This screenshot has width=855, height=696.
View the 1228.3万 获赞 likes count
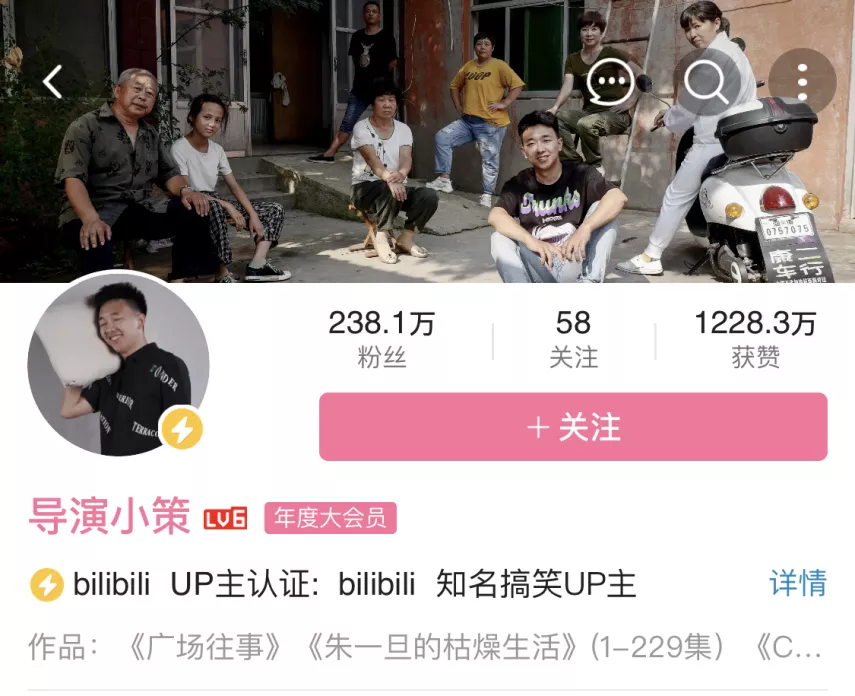click(x=755, y=339)
